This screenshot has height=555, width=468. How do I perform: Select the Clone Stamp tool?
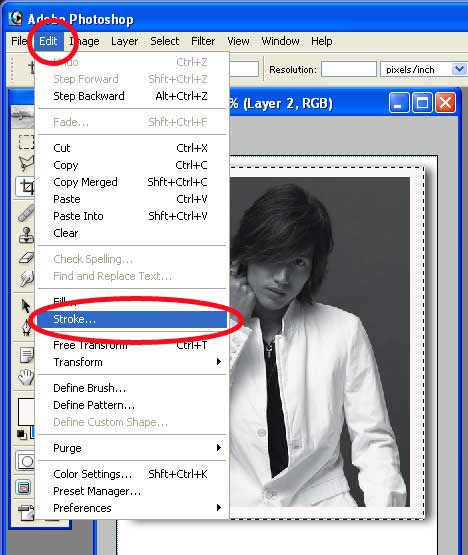tap(25, 235)
